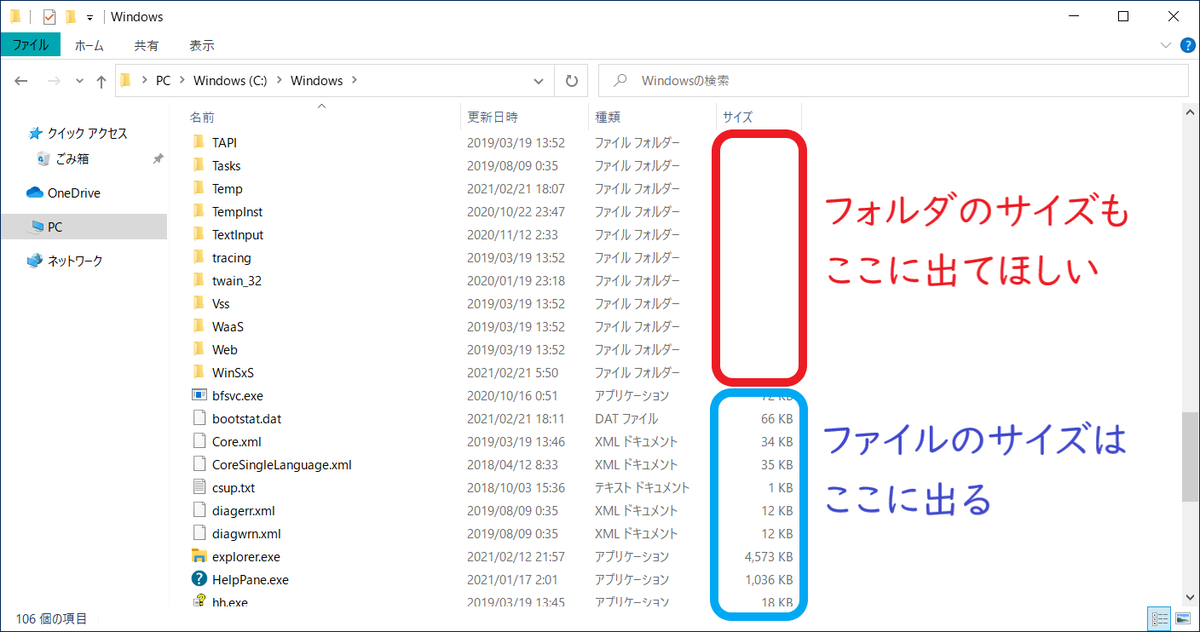Viewport: 1200px width, 632px height.
Task: Navigate up one level using the up arrow
Action: click(101, 80)
